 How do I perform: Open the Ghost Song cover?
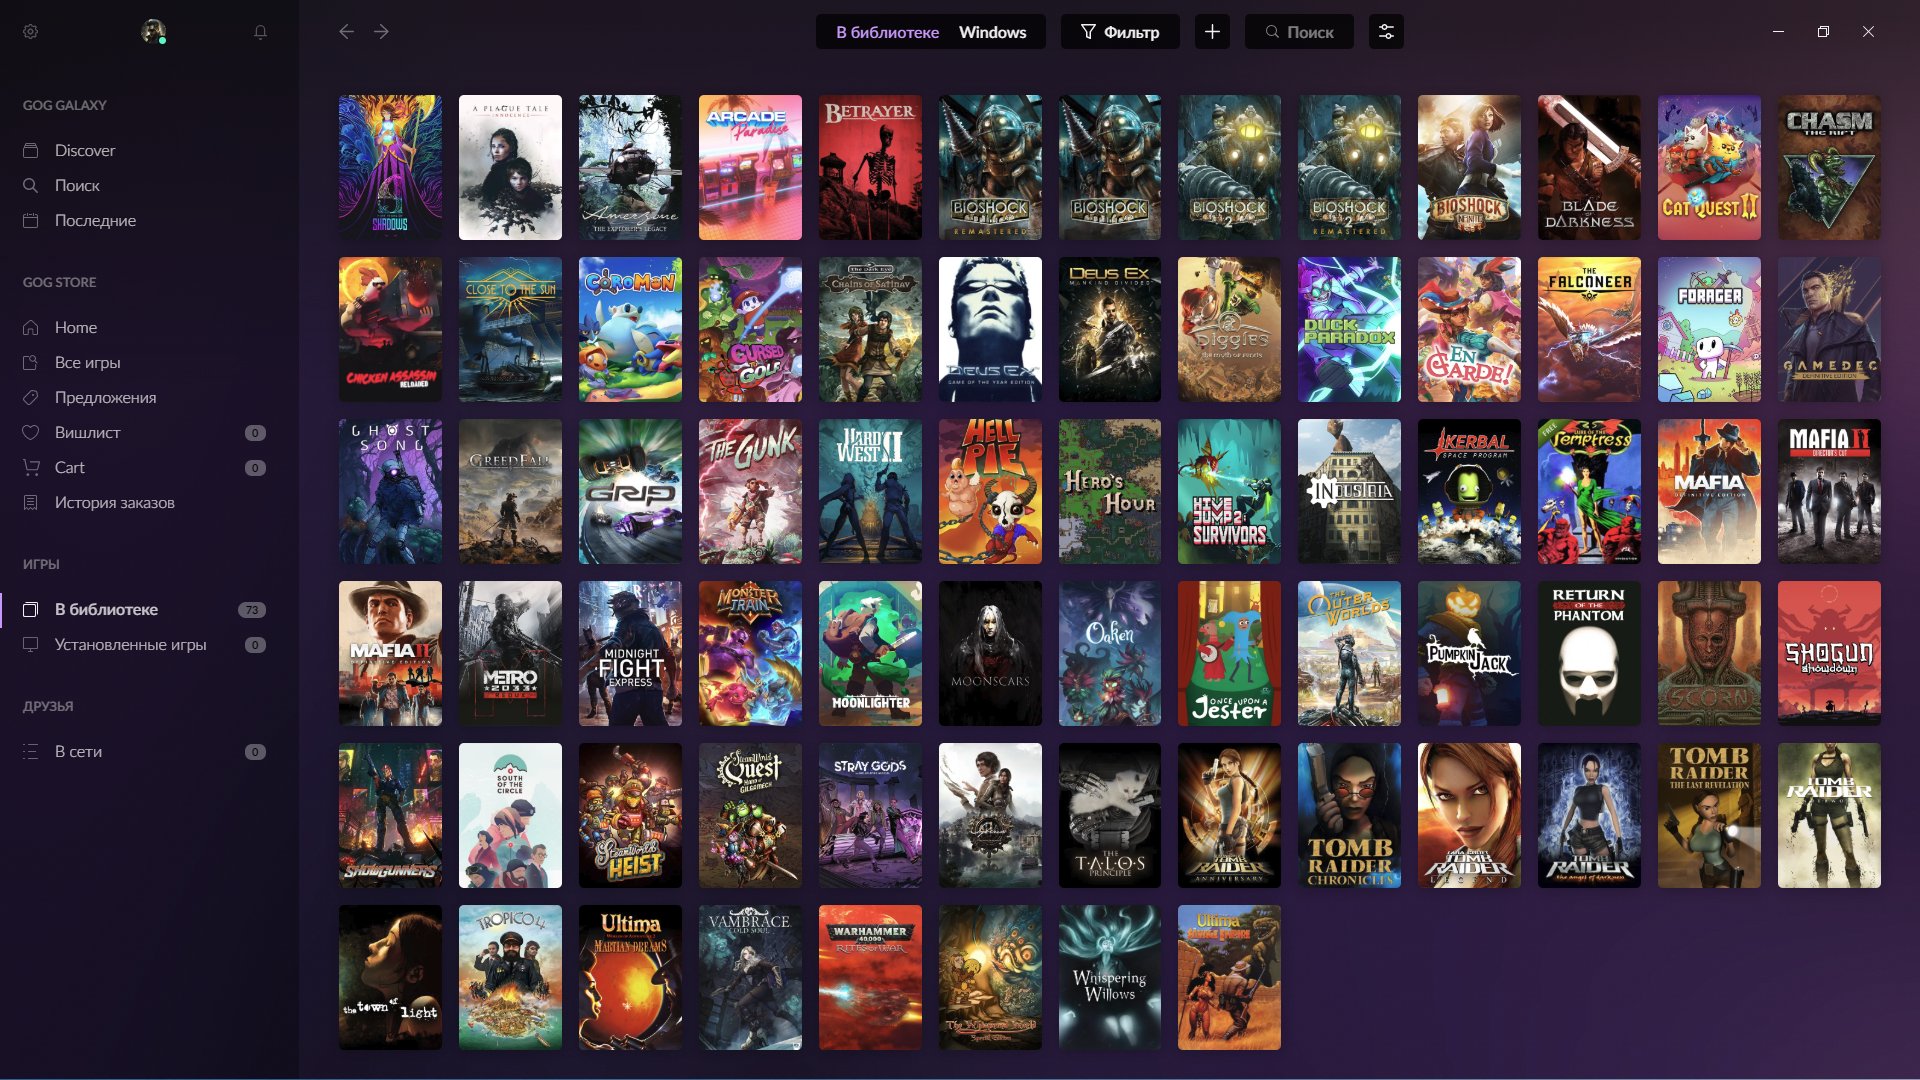[390, 491]
